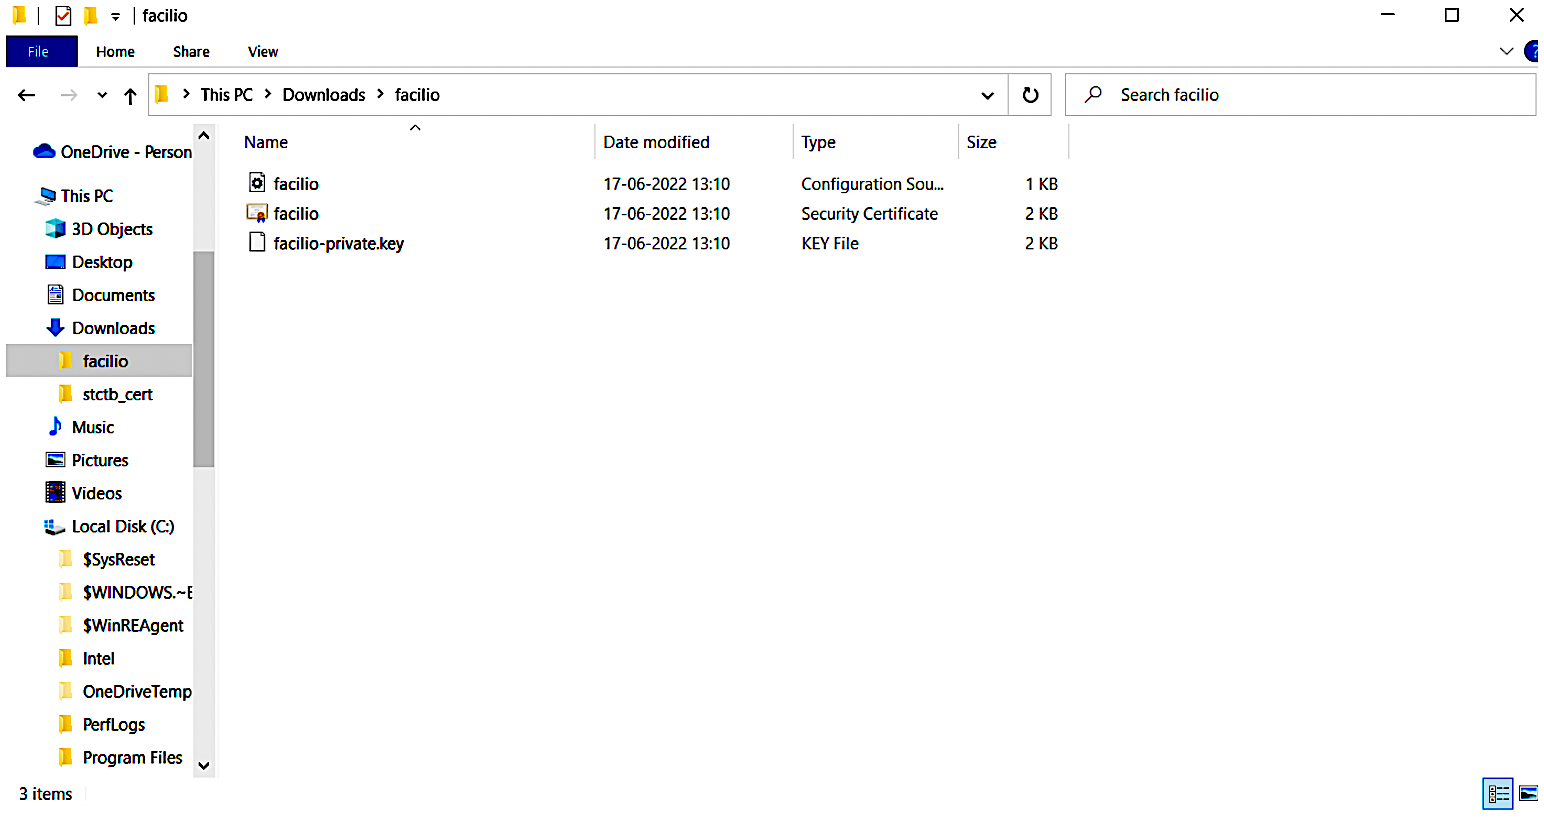Navigate to This PC via the breadcrumb

pyautogui.click(x=227, y=94)
